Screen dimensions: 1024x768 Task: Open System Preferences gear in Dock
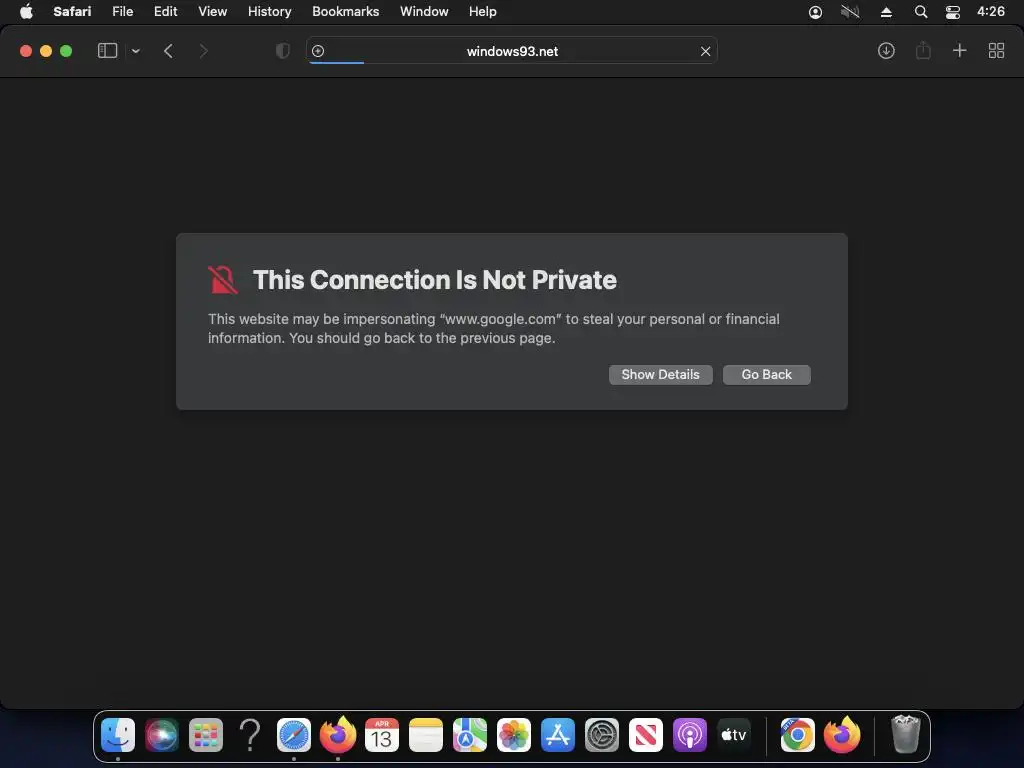tap(601, 735)
